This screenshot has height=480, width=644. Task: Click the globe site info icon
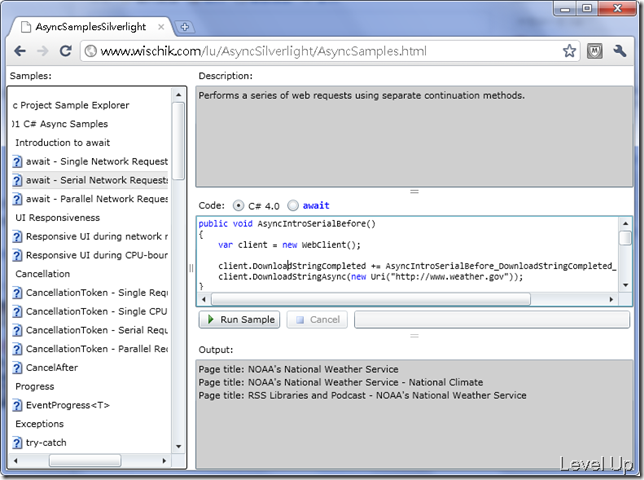tap(90, 51)
